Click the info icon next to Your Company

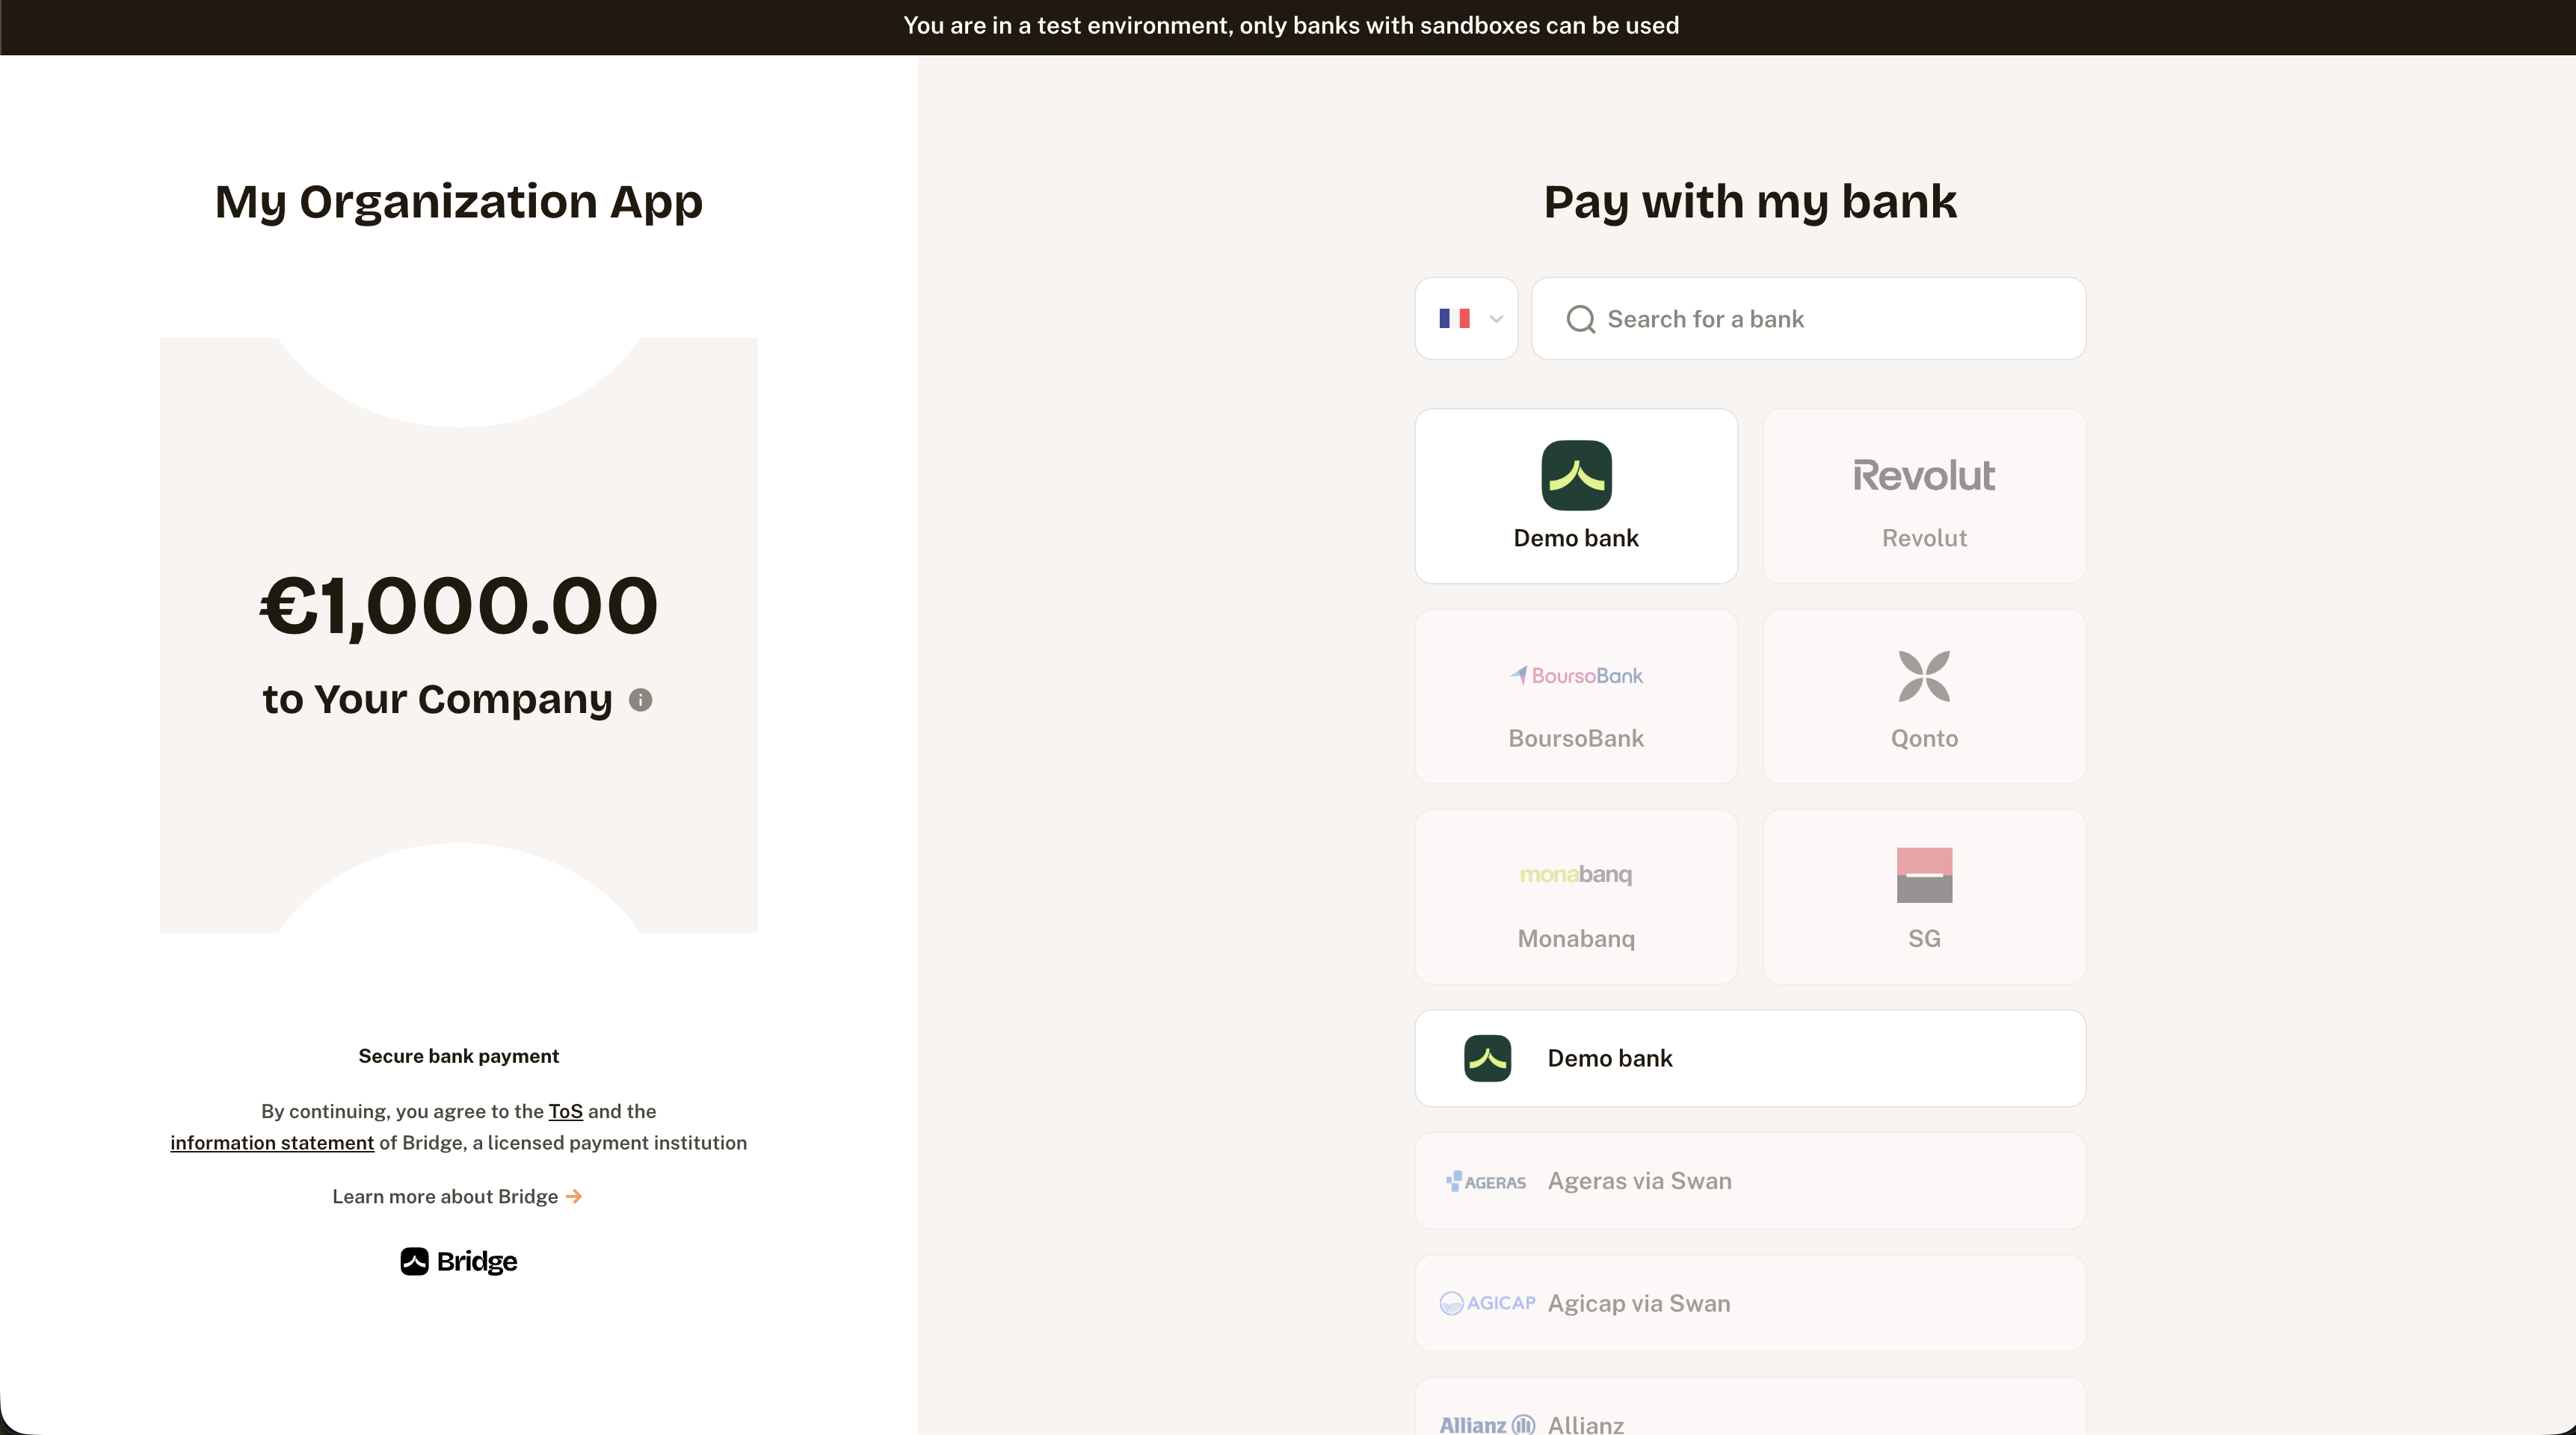coord(640,700)
